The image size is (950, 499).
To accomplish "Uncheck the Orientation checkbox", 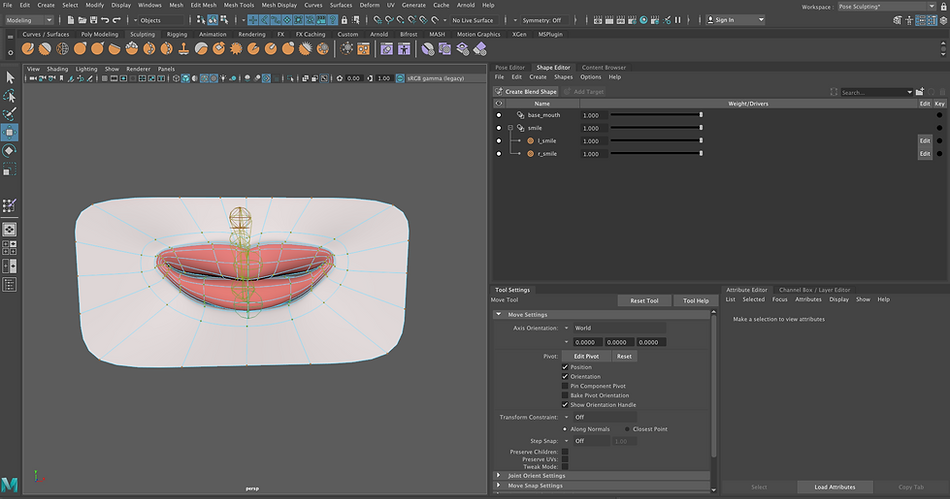I will [x=565, y=377].
